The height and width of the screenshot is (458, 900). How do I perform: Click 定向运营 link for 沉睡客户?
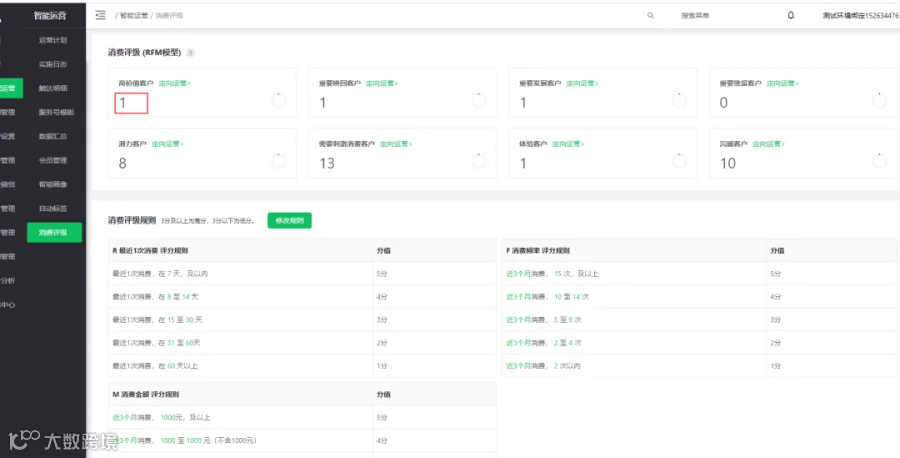769,144
